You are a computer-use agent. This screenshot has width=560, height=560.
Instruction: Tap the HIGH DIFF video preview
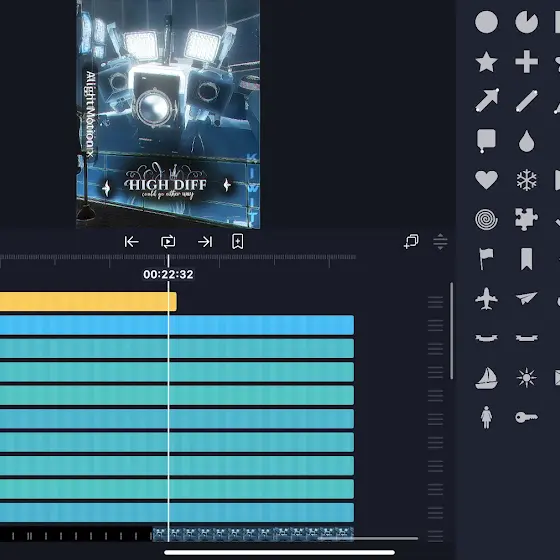(x=168, y=114)
